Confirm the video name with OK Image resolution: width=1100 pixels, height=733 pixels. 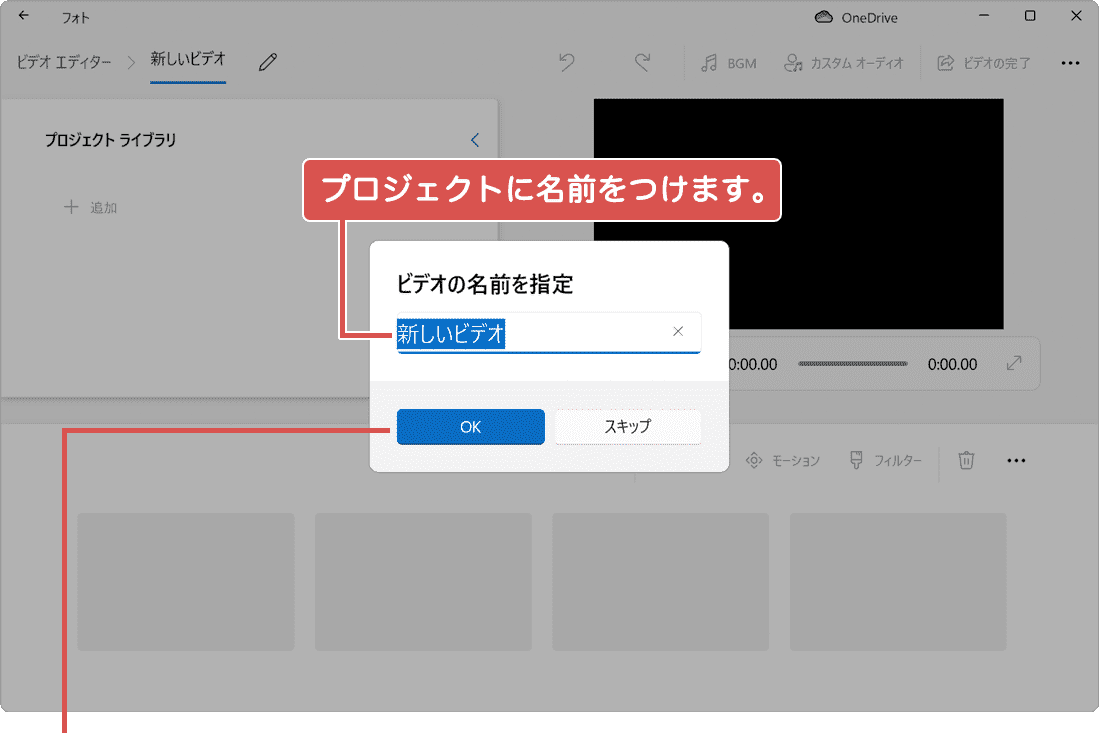pos(470,426)
